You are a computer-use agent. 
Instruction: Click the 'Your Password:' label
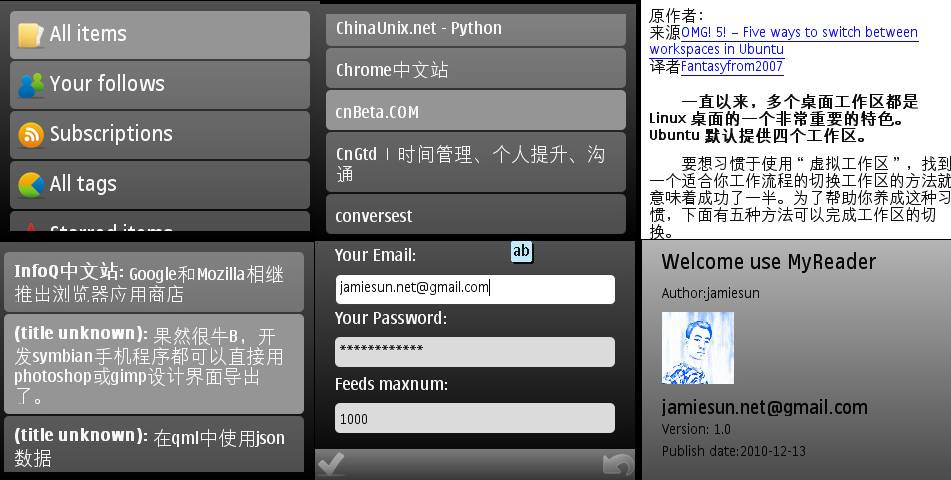point(391,318)
